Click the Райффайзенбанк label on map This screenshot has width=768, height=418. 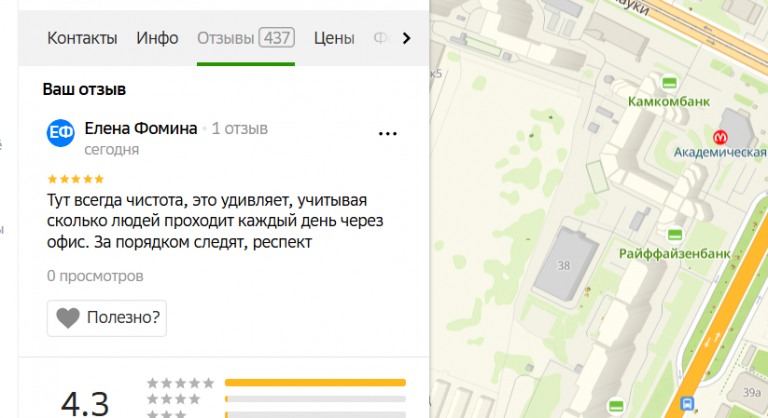(x=674, y=254)
